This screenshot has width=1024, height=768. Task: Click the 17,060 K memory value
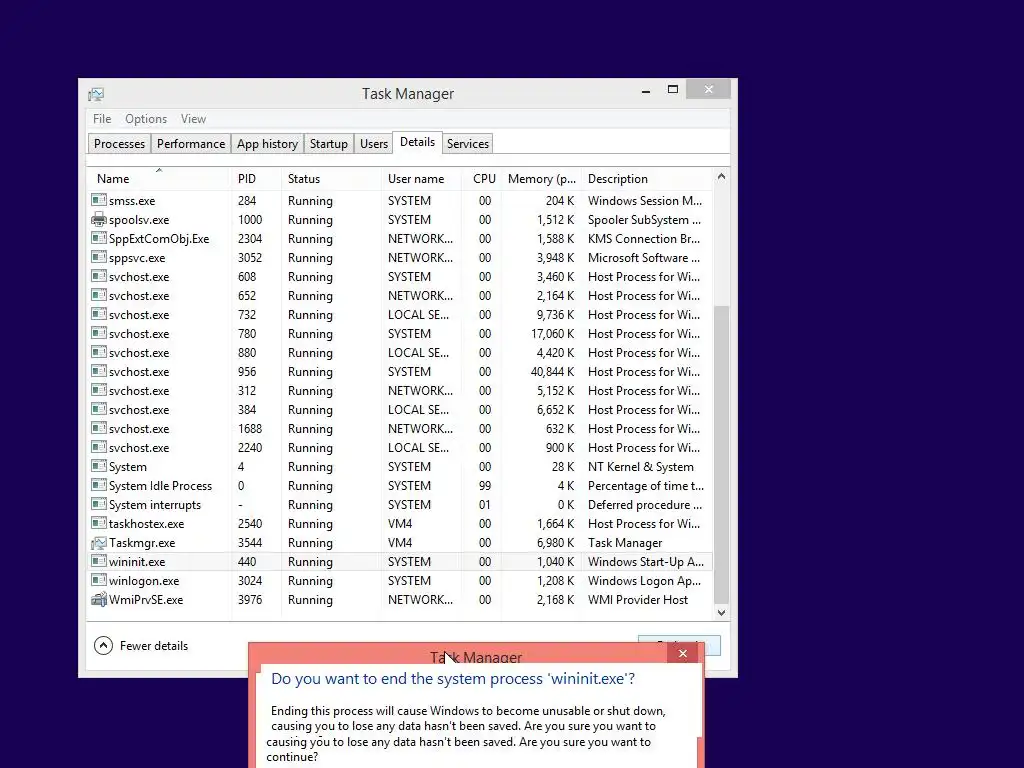[x=552, y=334]
